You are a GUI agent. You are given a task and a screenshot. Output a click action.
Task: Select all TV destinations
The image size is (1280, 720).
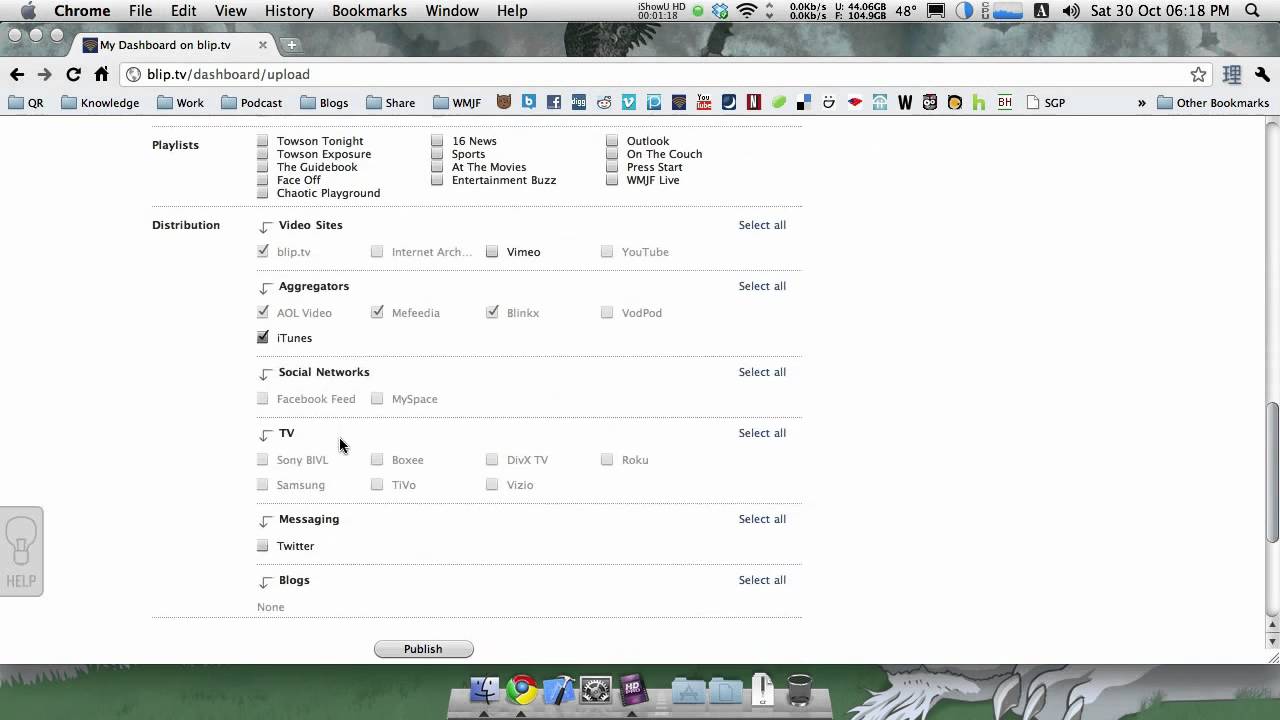pyautogui.click(x=762, y=433)
